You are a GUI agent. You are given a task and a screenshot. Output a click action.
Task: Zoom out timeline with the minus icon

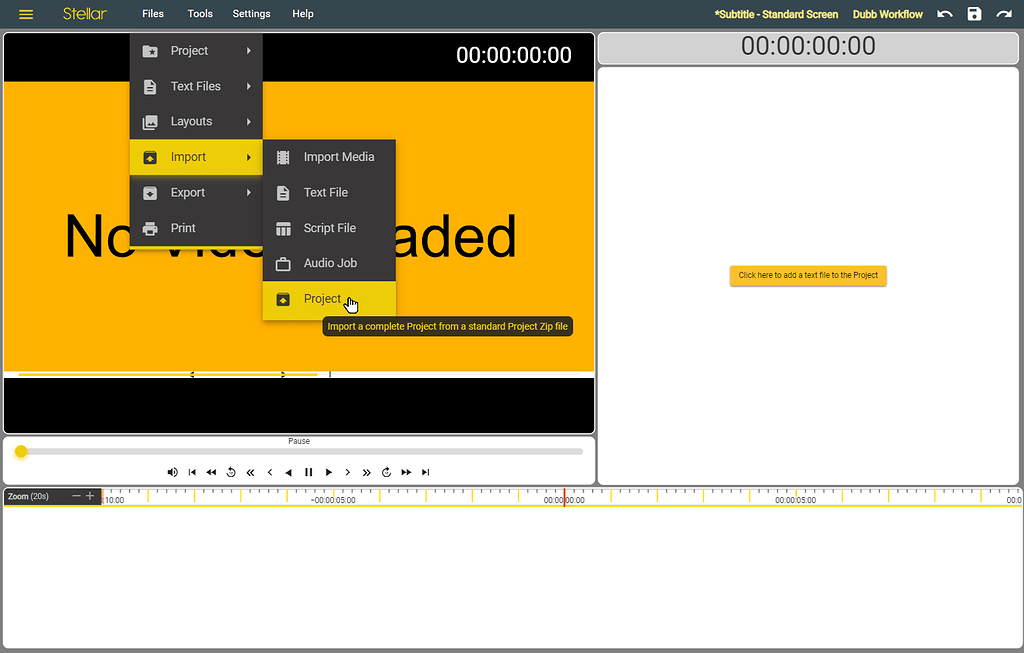click(76, 496)
